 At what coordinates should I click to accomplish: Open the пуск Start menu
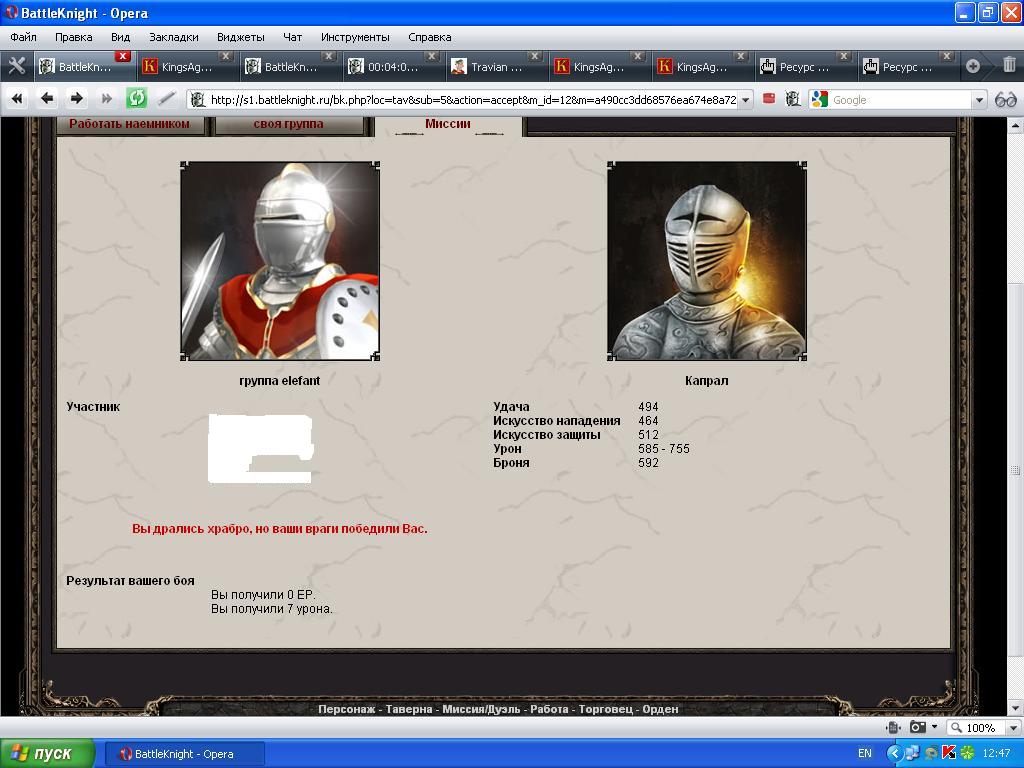point(48,753)
